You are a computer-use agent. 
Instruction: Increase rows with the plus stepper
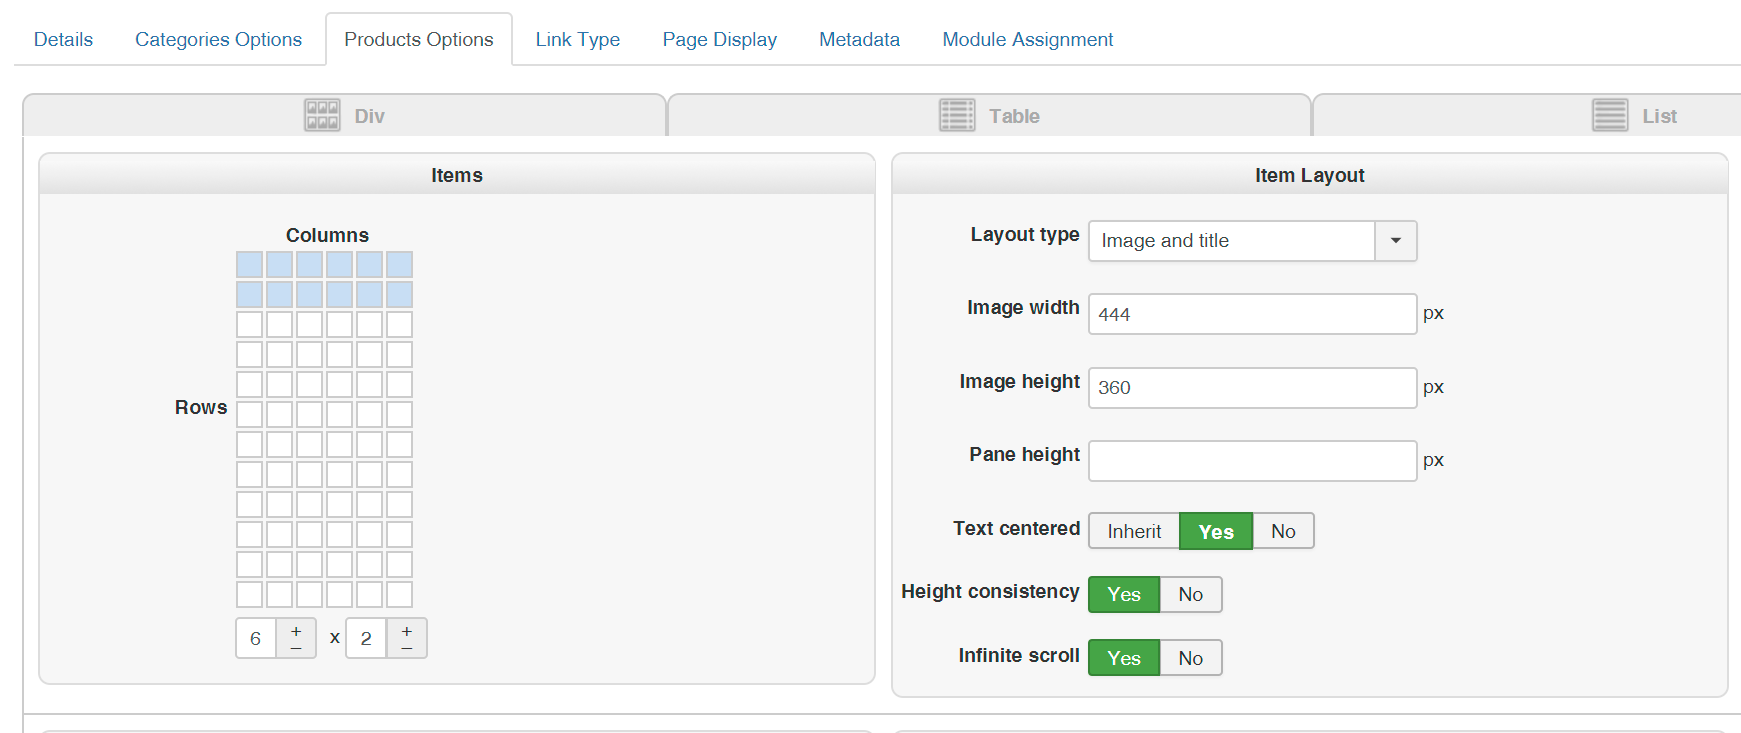click(407, 631)
